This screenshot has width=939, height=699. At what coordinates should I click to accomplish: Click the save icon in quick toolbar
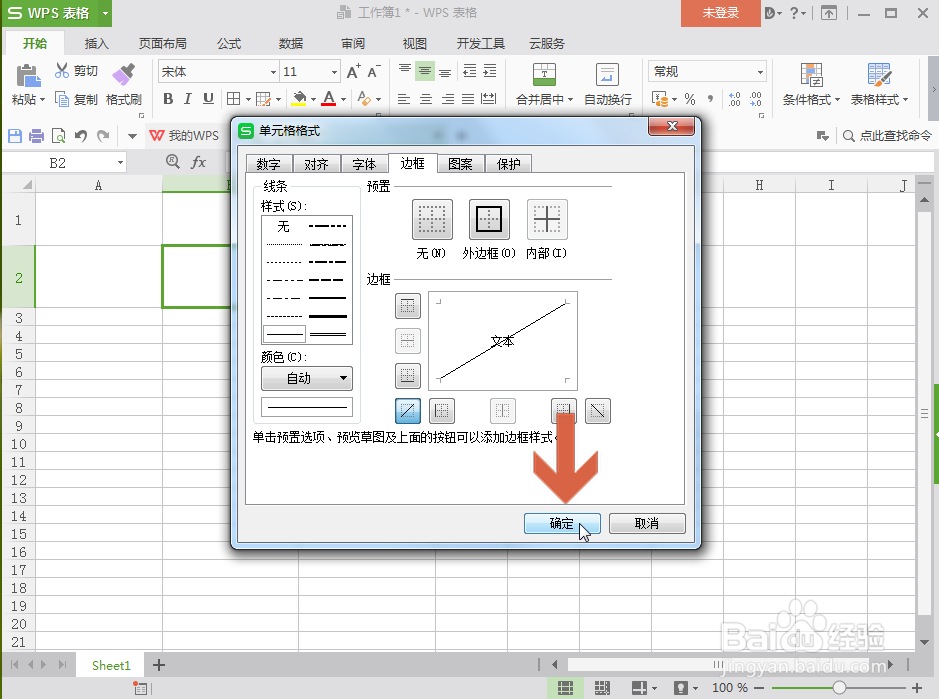click(x=15, y=136)
